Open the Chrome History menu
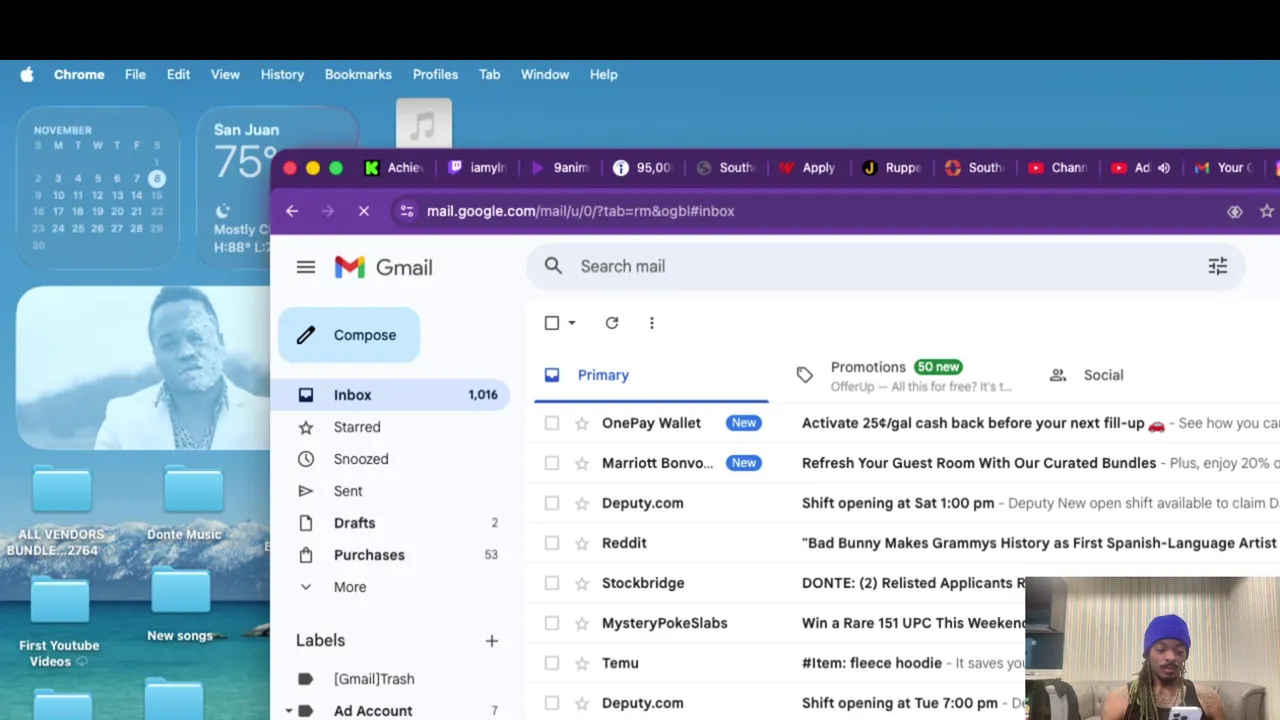Screen dimensions: 1280x720 point(282,74)
